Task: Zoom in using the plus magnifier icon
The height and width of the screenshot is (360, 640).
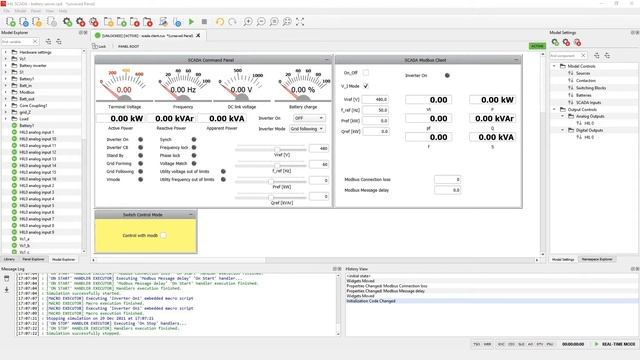Action: pos(248,22)
